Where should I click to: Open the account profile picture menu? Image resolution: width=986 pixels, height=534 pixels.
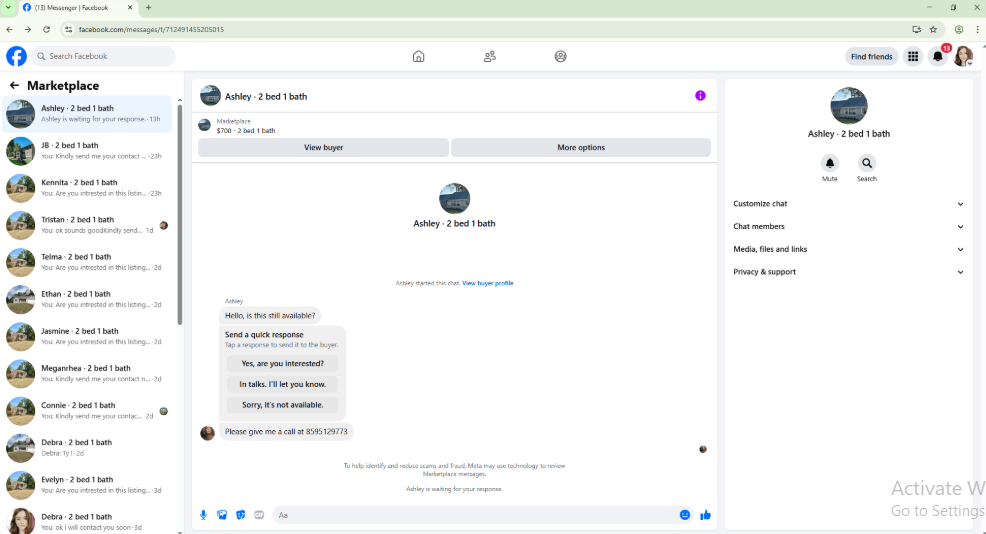pos(963,57)
